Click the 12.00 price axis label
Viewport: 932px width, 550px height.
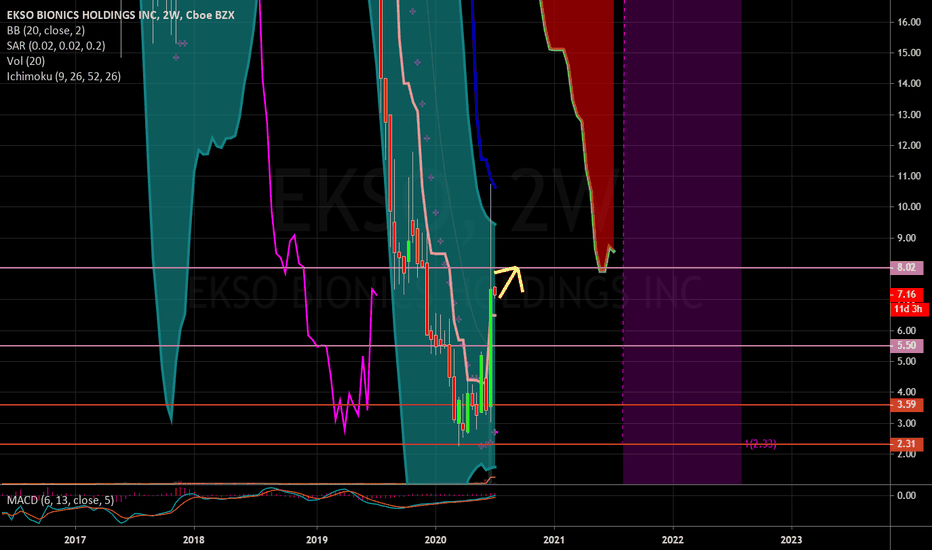[x=909, y=145]
